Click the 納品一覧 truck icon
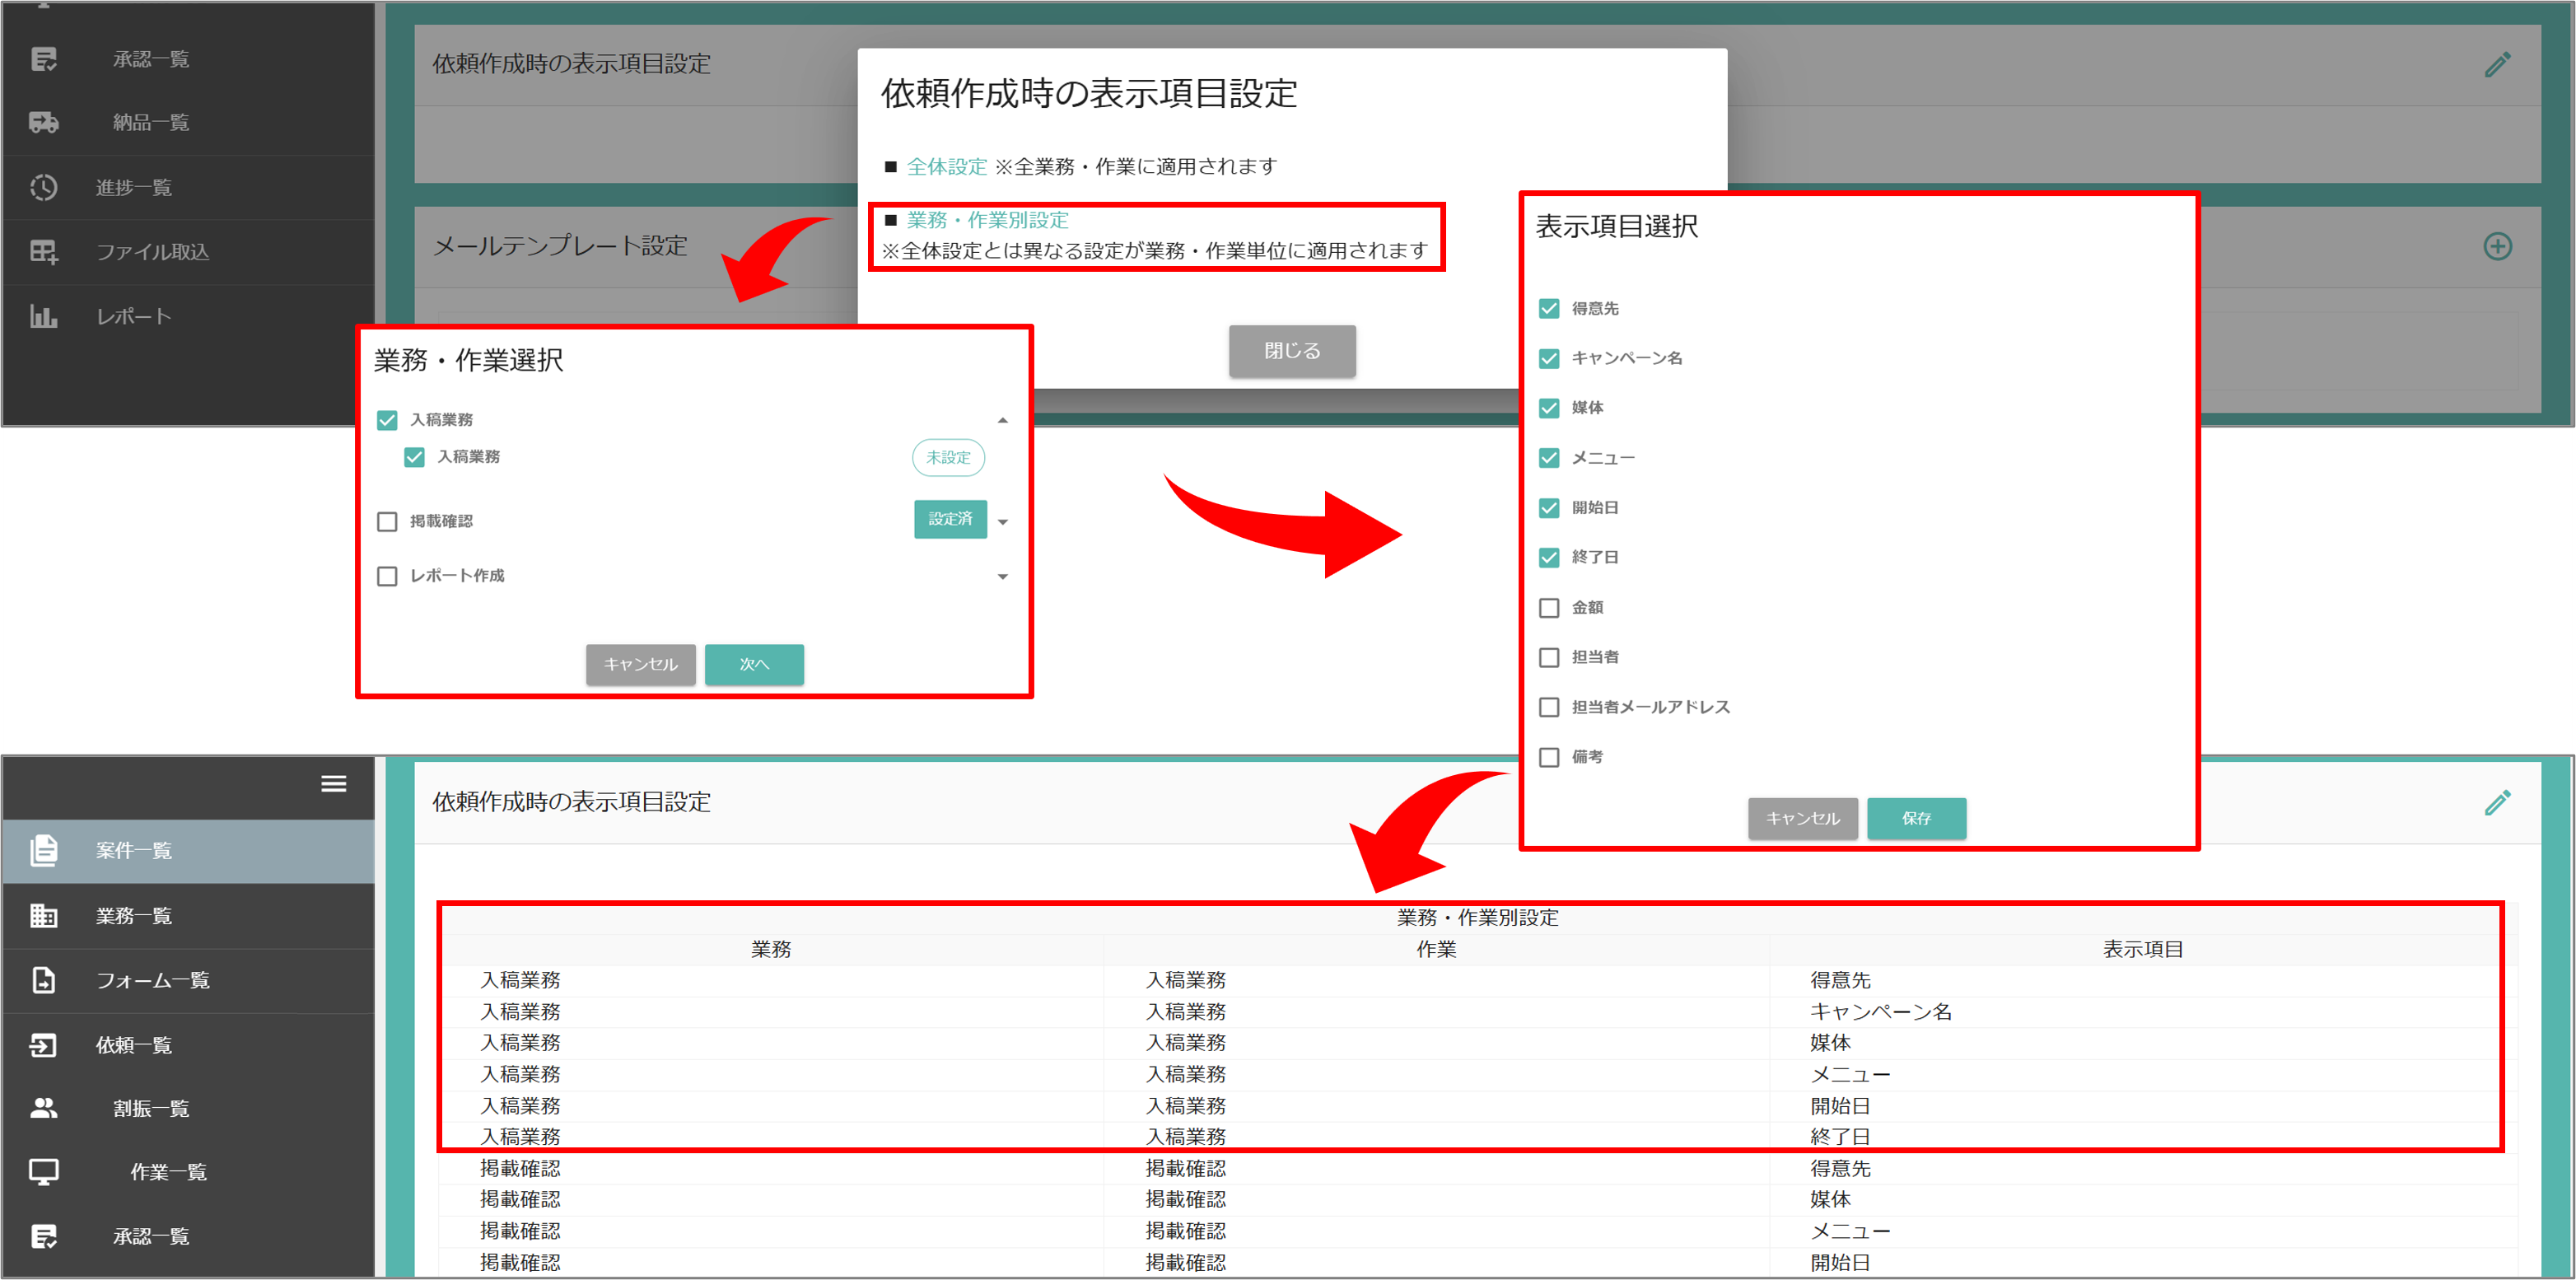The height and width of the screenshot is (1280, 2576). (x=43, y=122)
